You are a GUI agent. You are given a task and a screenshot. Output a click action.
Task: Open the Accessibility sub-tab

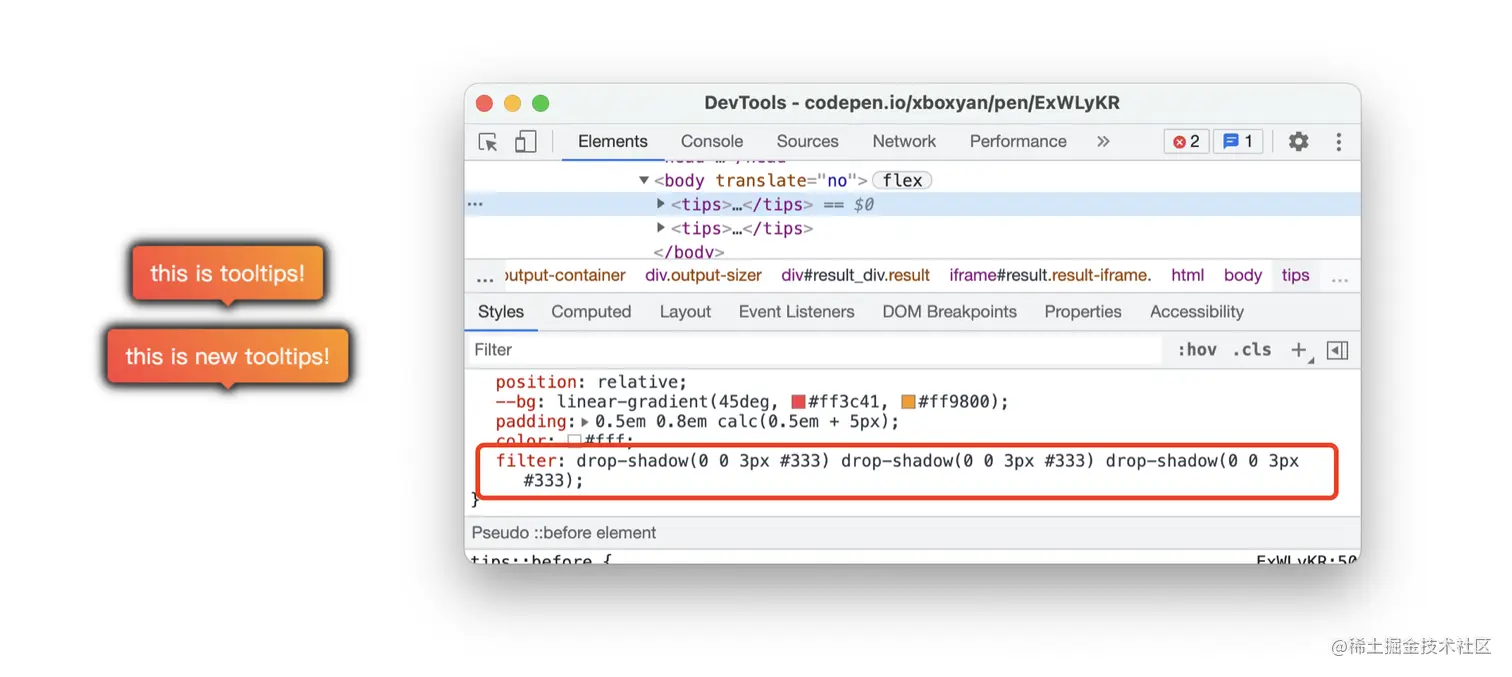[x=1197, y=312]
